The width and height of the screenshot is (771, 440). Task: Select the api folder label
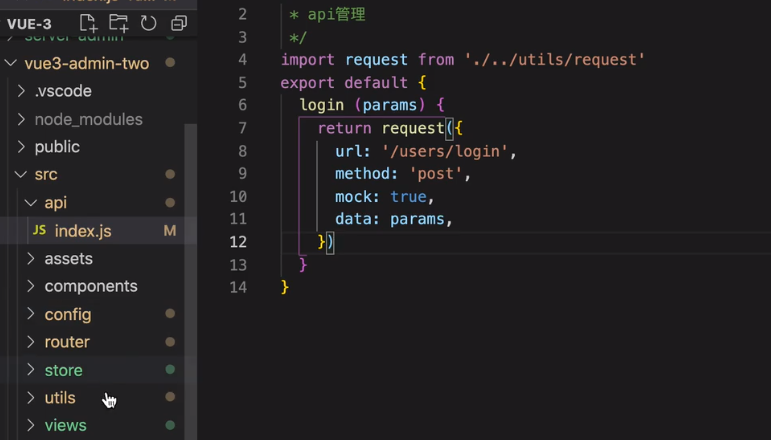point(56,203)
